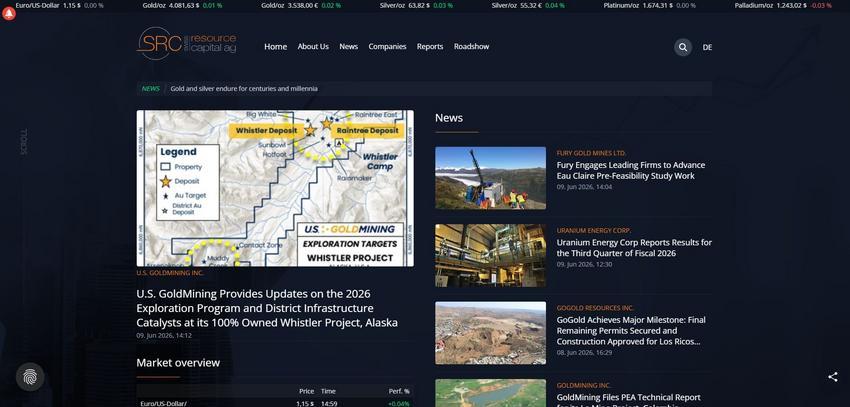Click the Market overview heading
Viewport: 850px width, 407px height.
pos(178,363)
